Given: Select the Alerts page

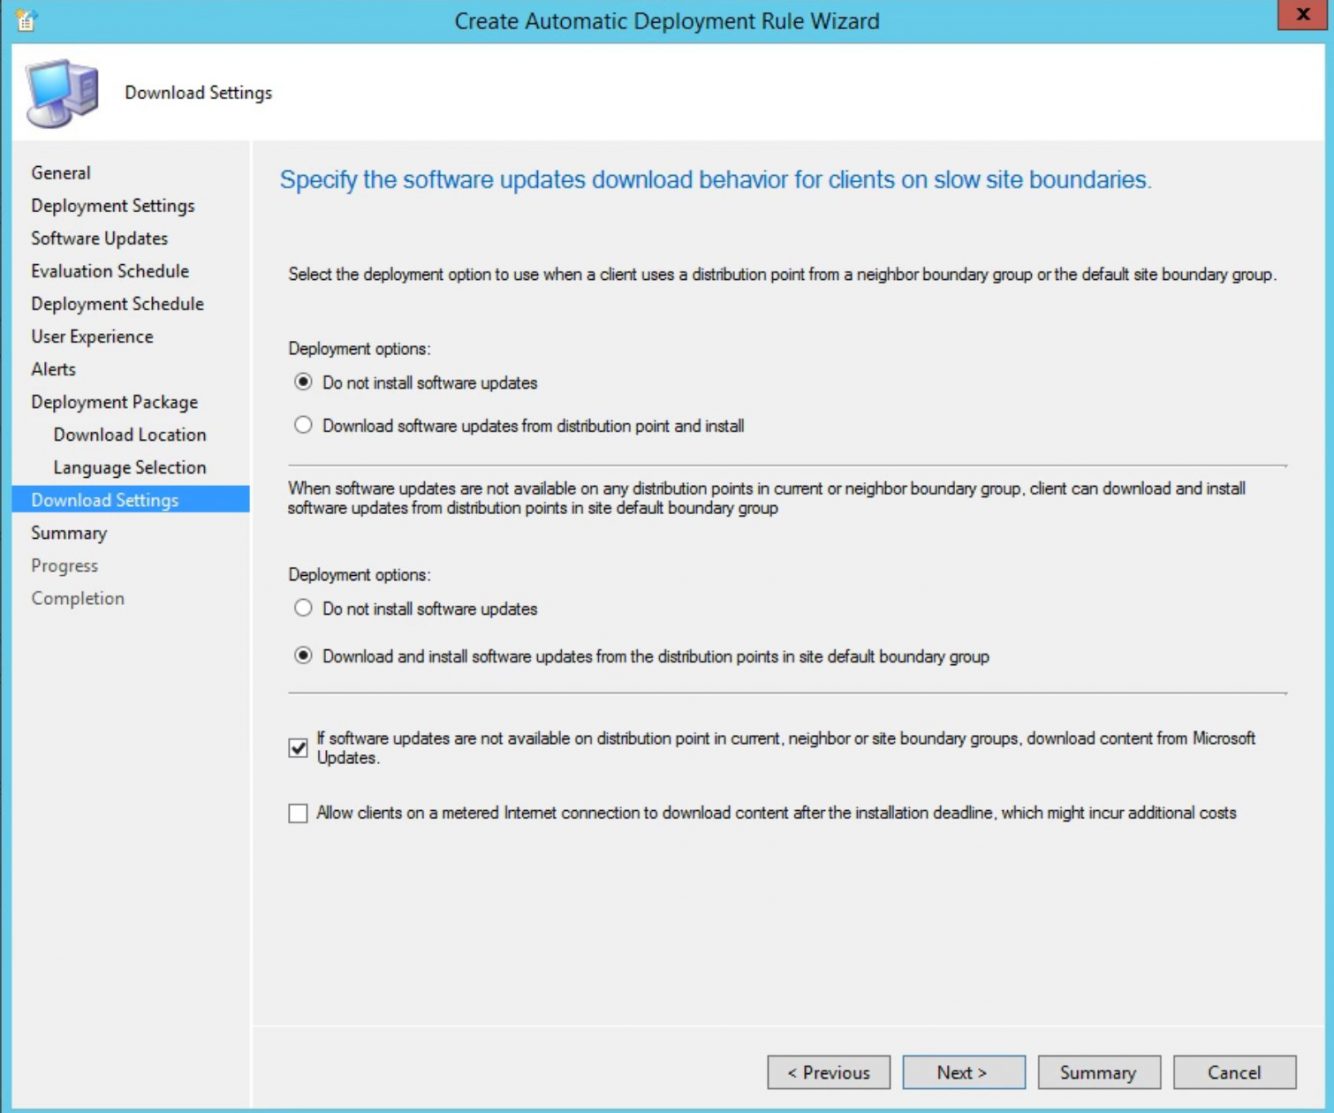Looking at the screenshot, I should tap(54, 369).
